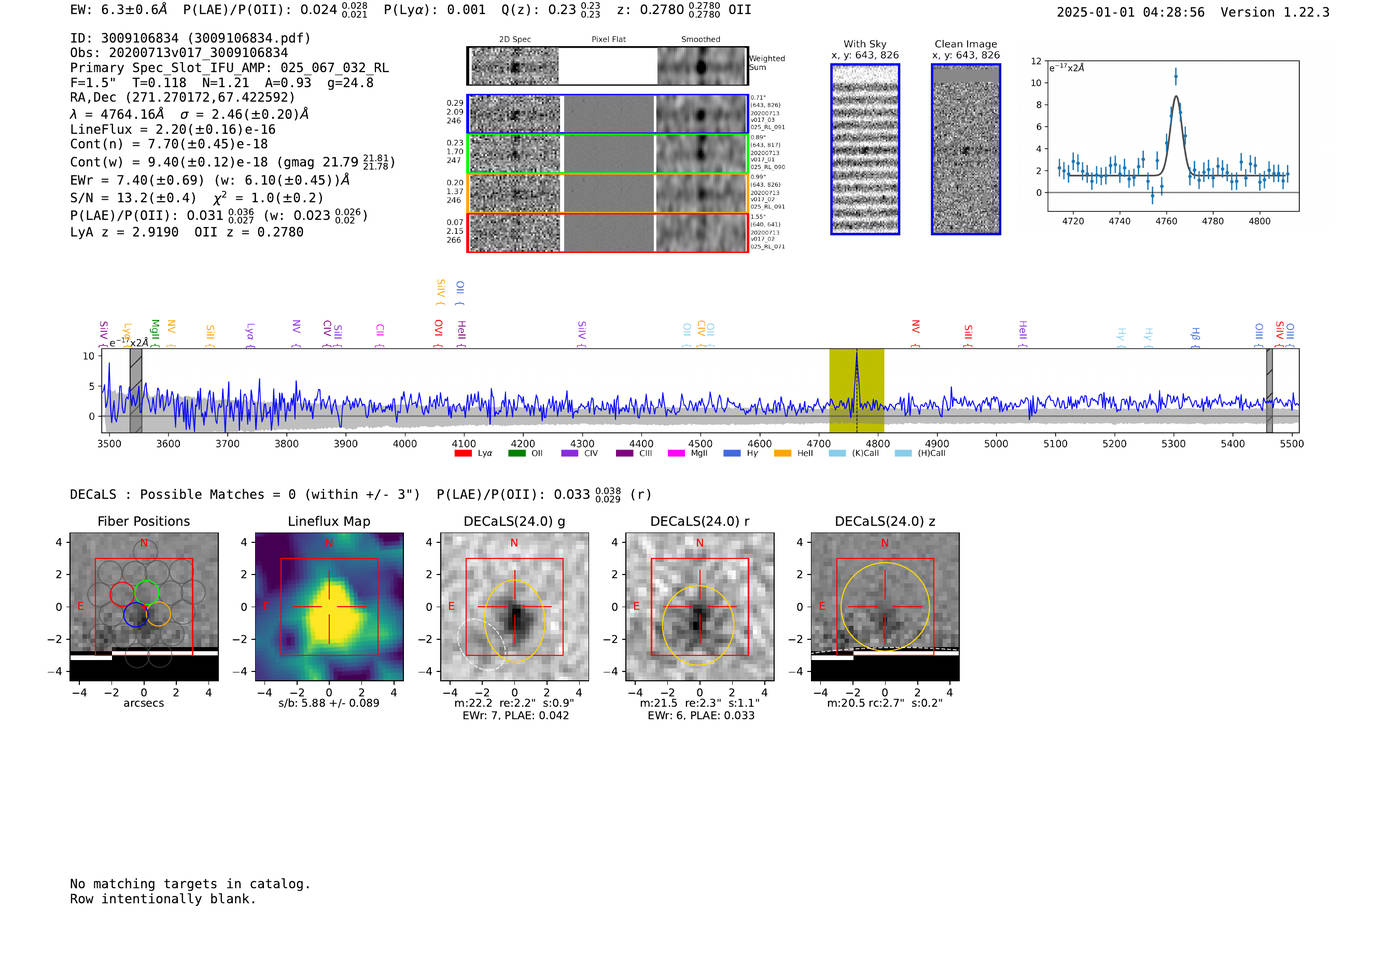The width and height of the screenshot is (1400, 953).
Task: Click the OII green legend swatch
Action: click(x=517, y=453)
